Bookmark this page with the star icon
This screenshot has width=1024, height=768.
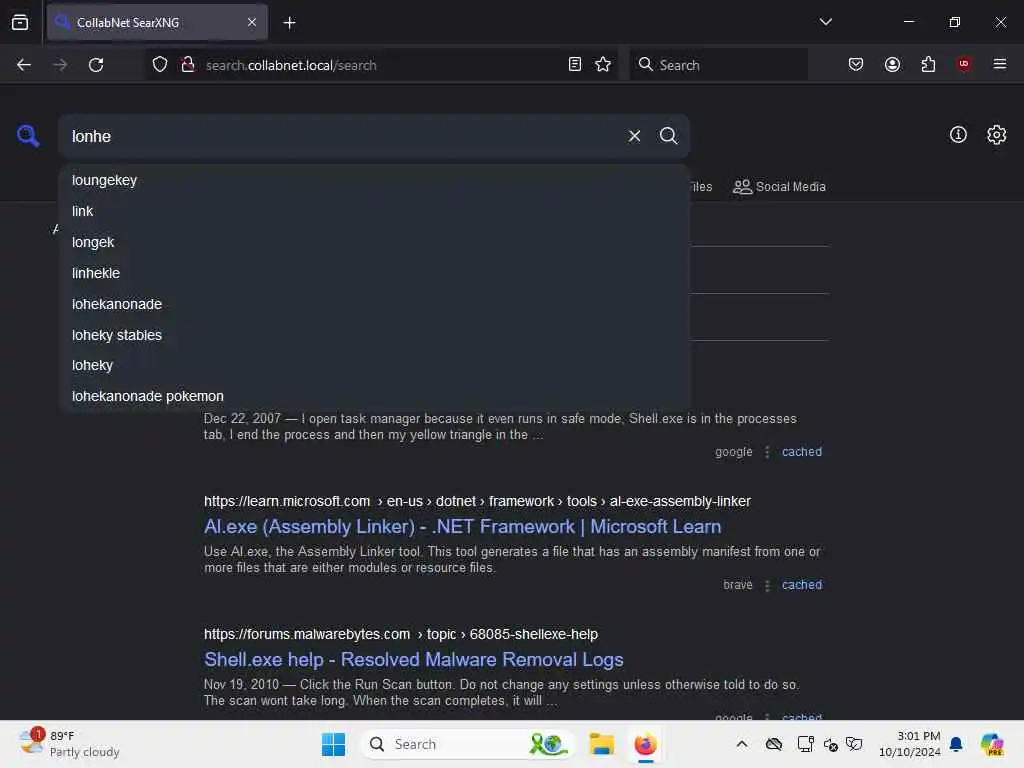(603, 65)
